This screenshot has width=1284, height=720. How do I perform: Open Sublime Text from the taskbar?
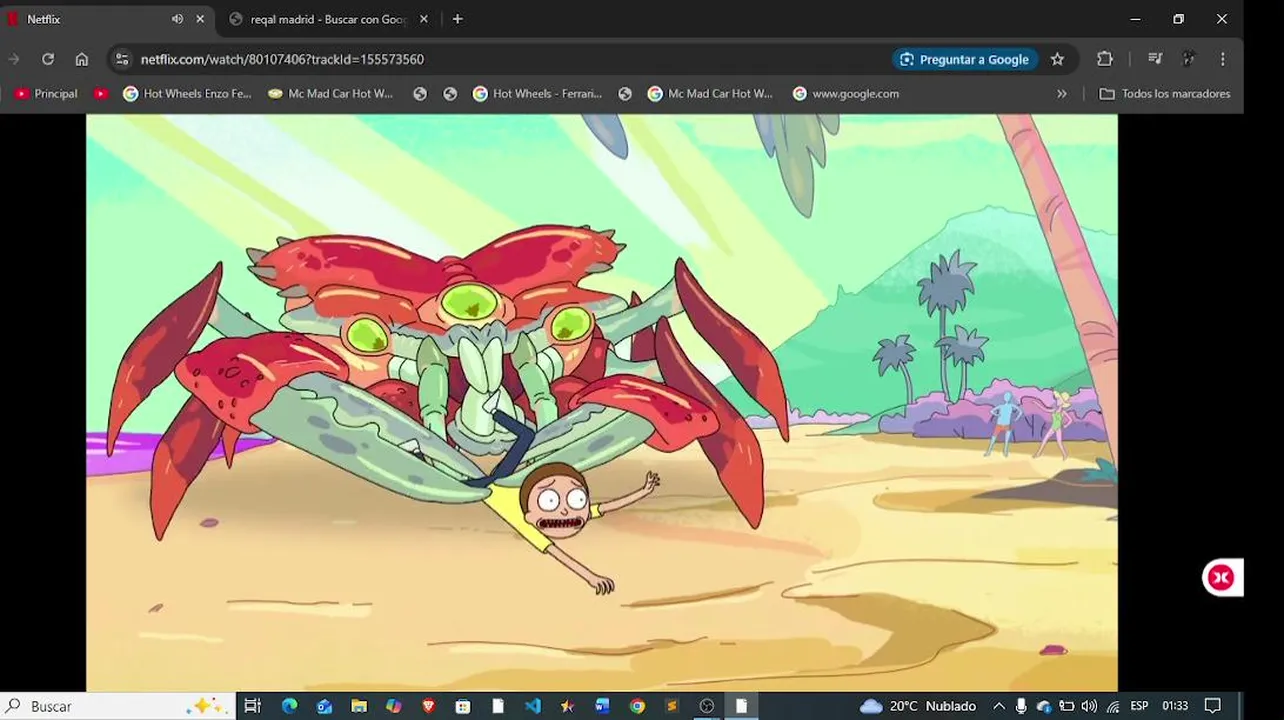click(672, 706)
